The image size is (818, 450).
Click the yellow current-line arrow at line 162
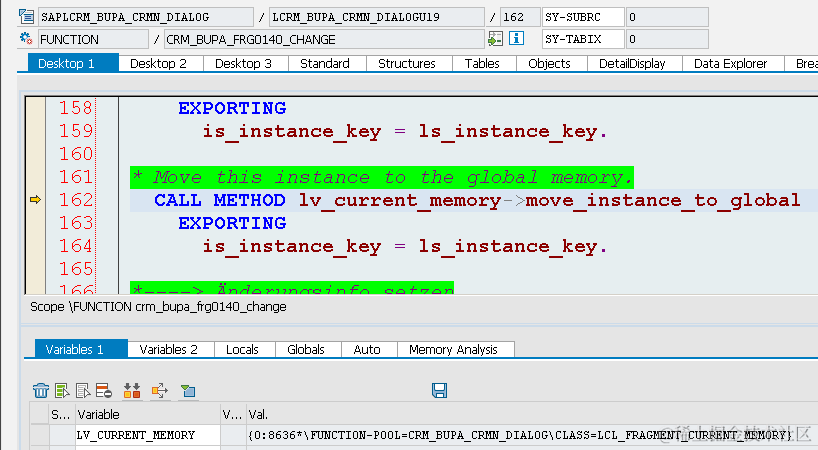pos(35,199)
